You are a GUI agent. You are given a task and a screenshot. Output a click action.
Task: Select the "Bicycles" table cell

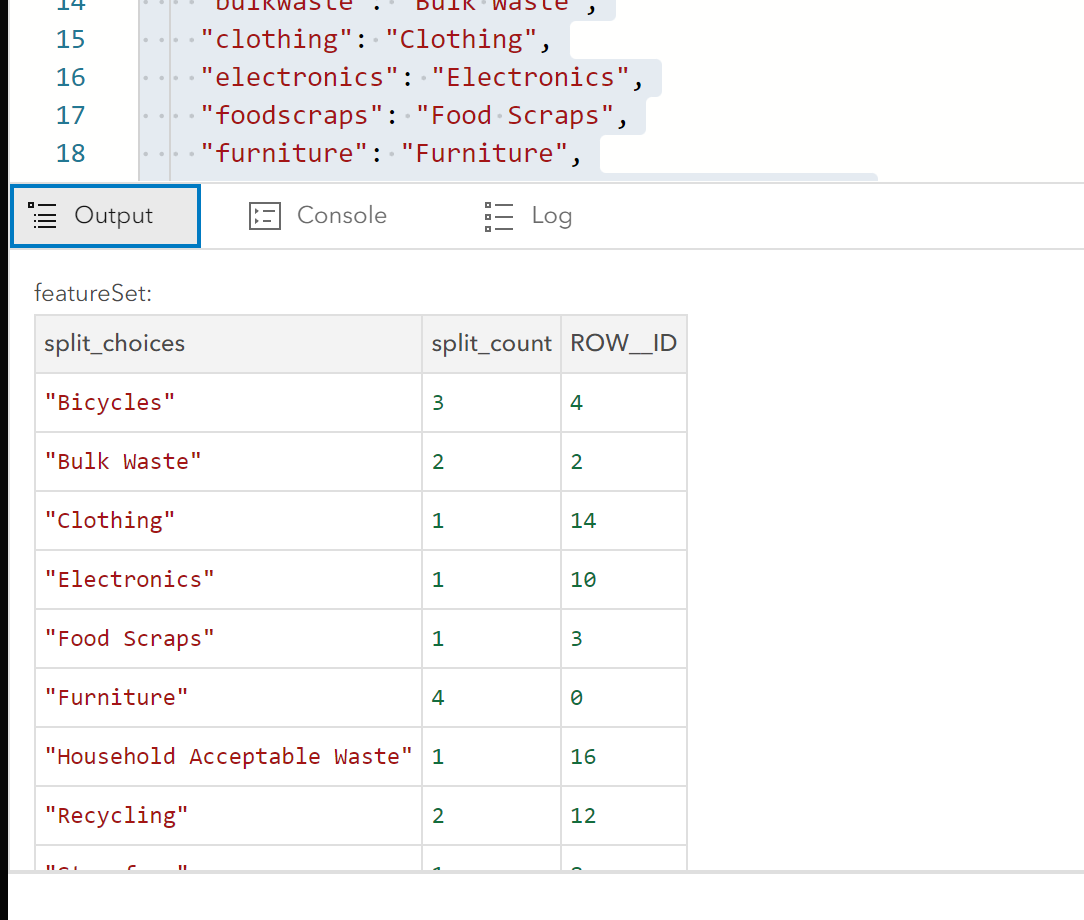(x=110, y=403)
